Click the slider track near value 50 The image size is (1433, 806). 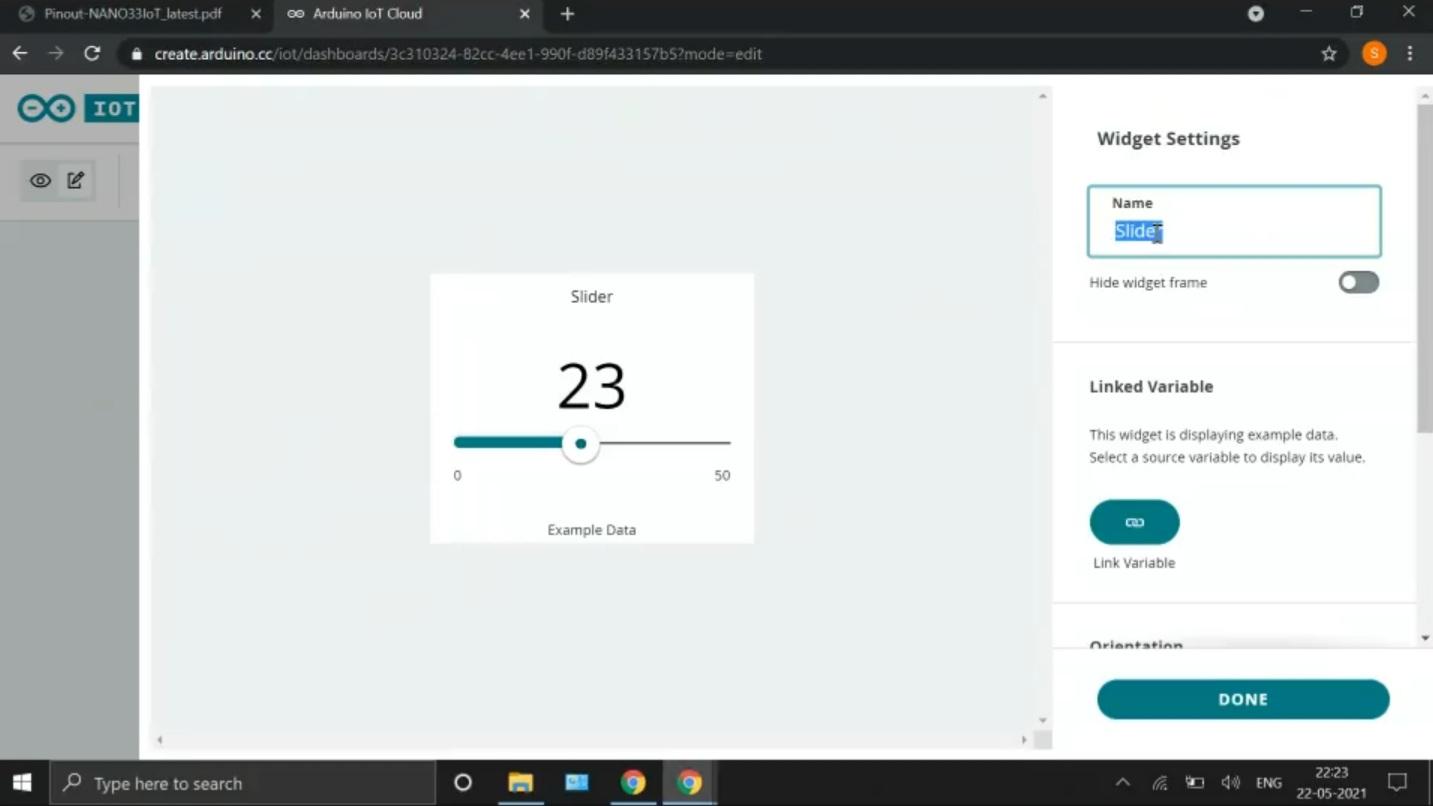click(722, 442)
